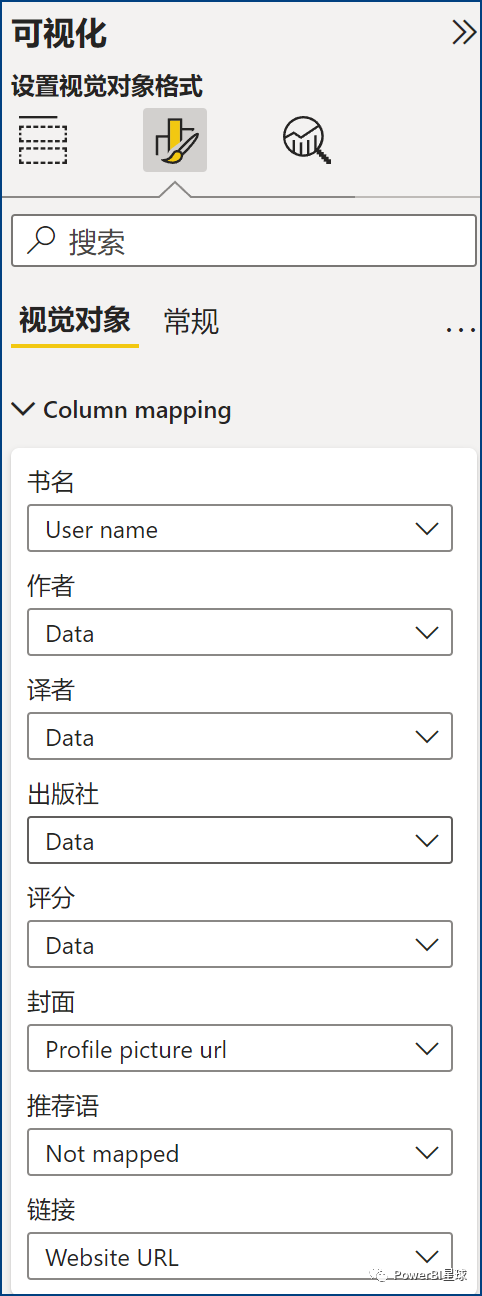Viewport: 482px width, 1296px height.
Task: Click the 可视化 pane title
Action: click(59, 33)
